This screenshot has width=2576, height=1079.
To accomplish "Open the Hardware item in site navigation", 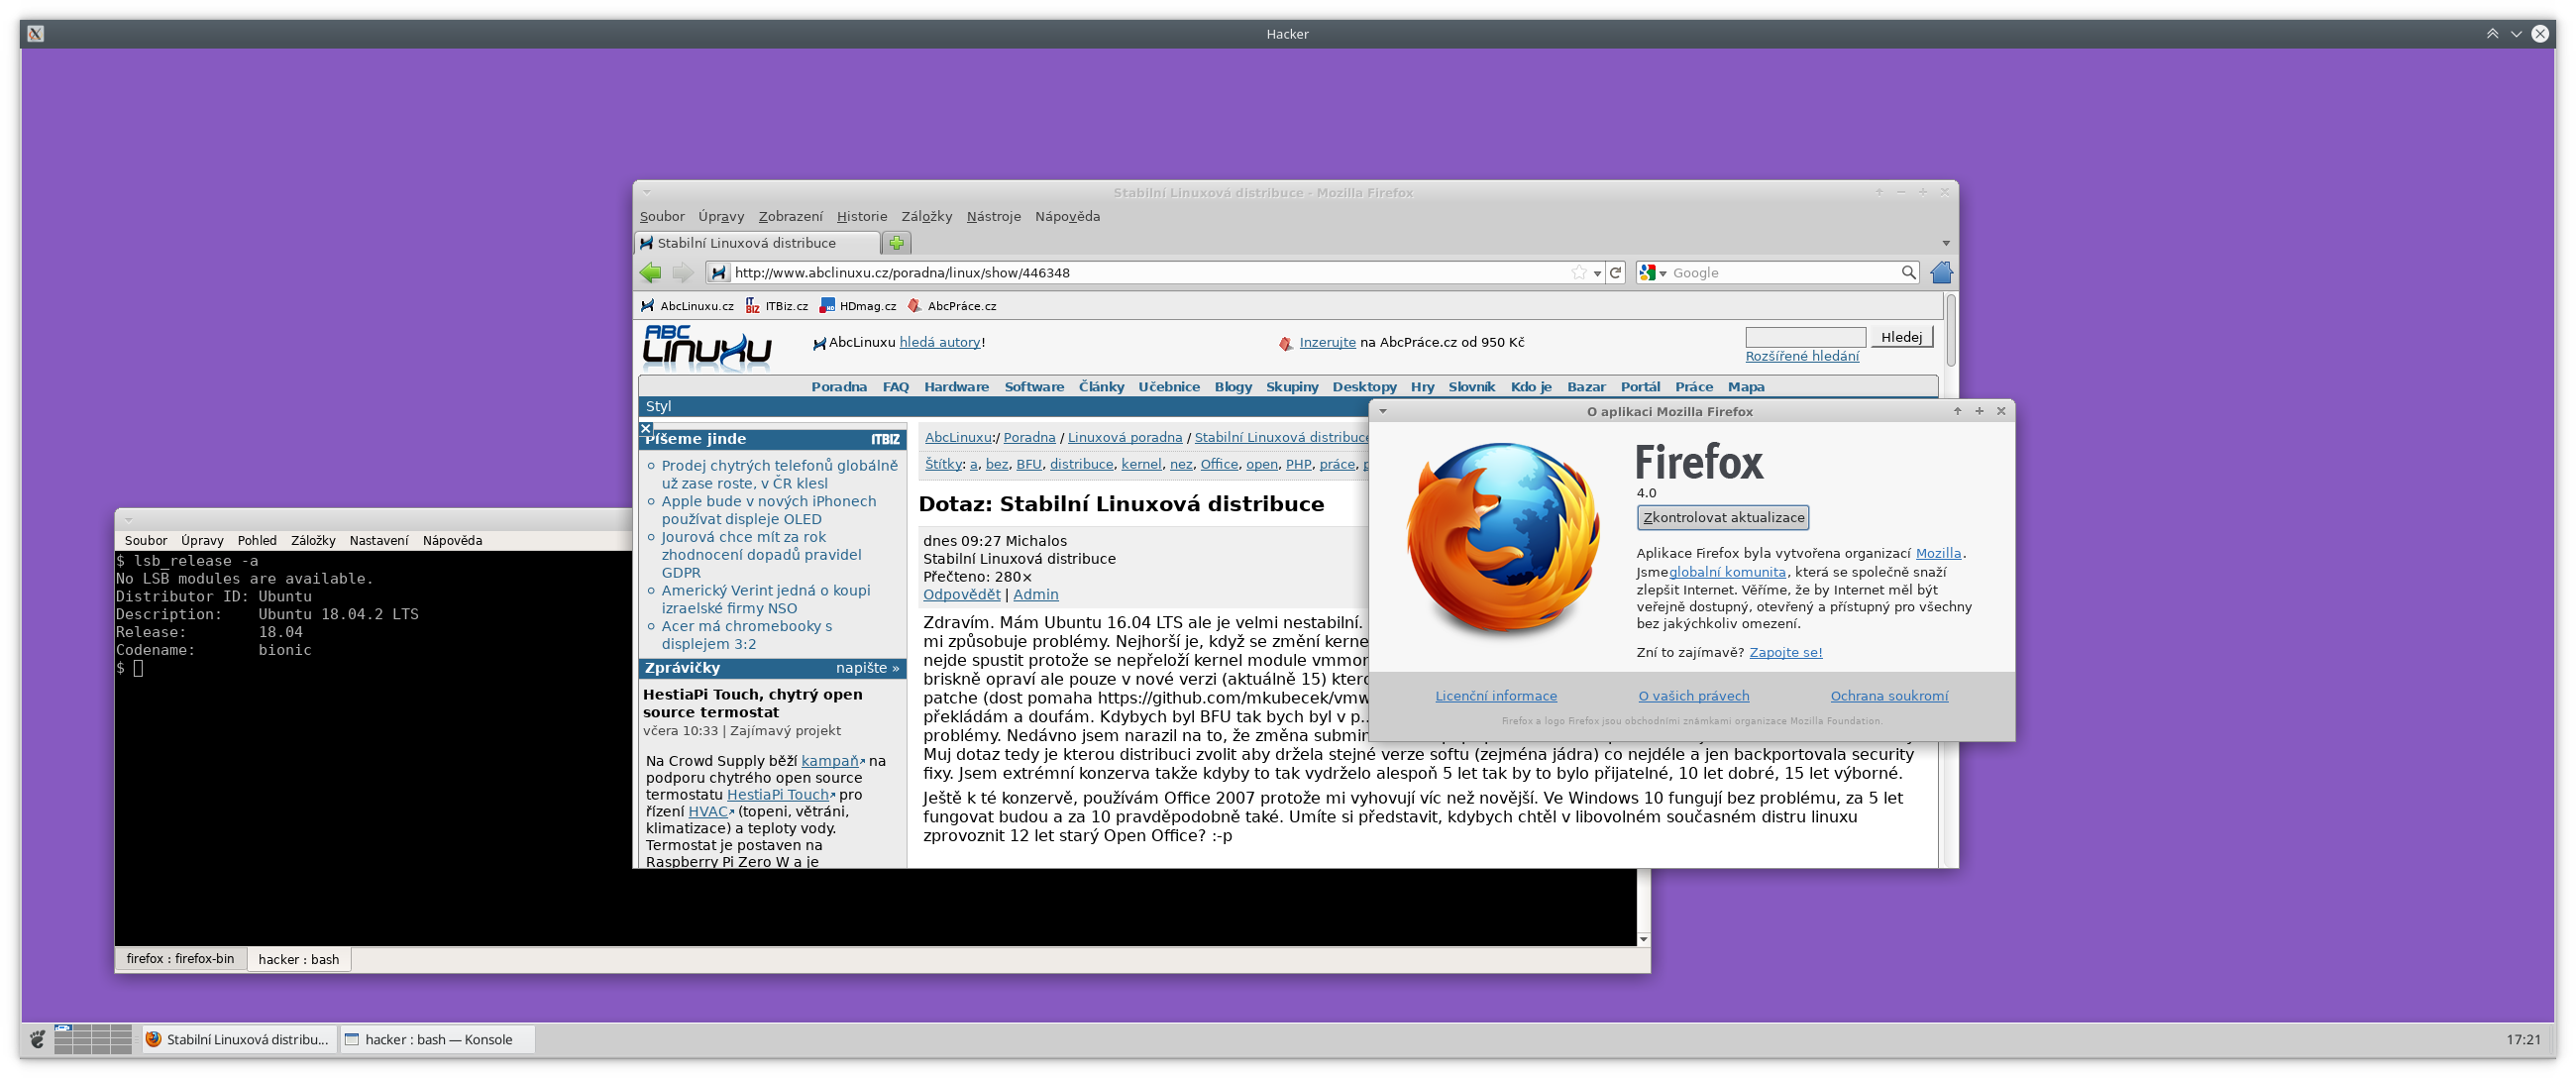I will pyautogui.click(x=956, y=387).
